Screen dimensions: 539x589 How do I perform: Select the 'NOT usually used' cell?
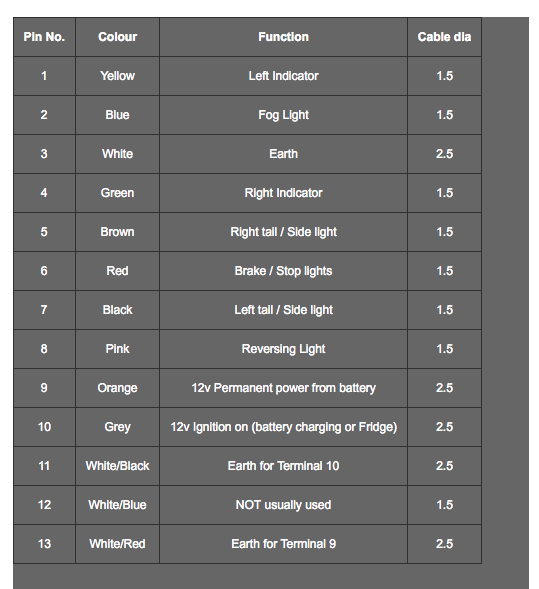point(283,505)
